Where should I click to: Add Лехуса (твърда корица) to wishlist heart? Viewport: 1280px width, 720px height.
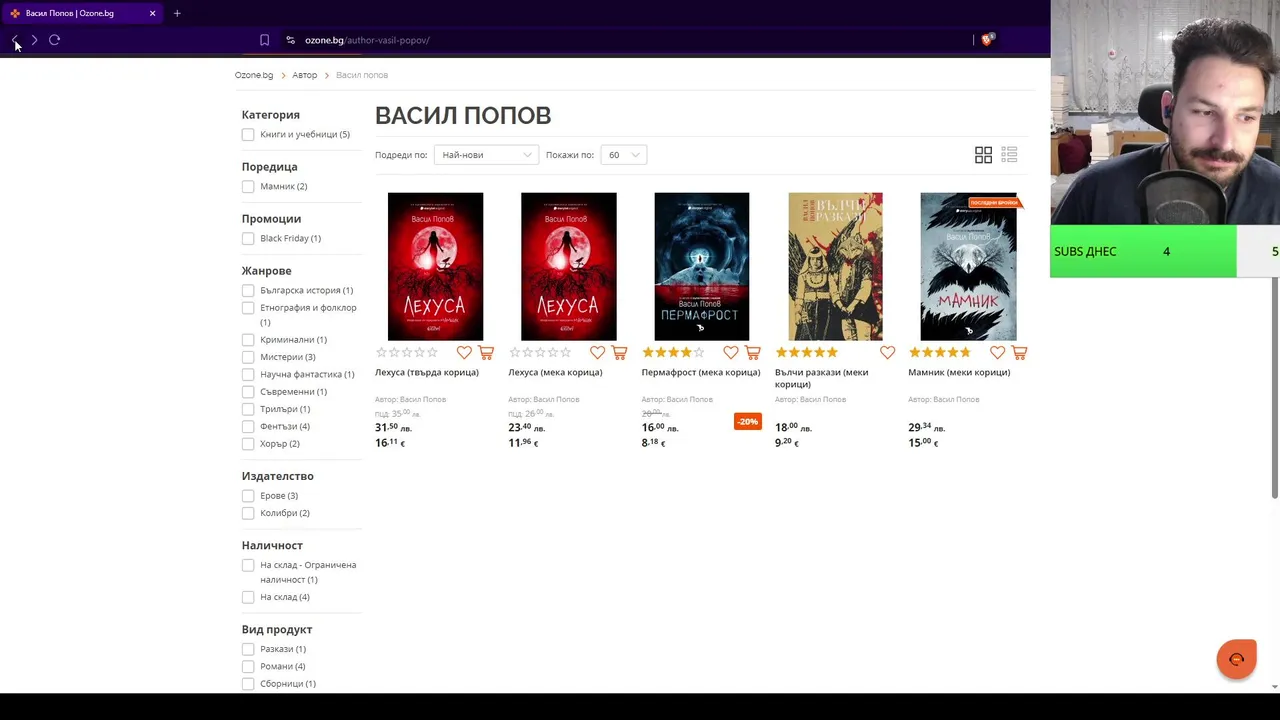(x=464, y=352)
